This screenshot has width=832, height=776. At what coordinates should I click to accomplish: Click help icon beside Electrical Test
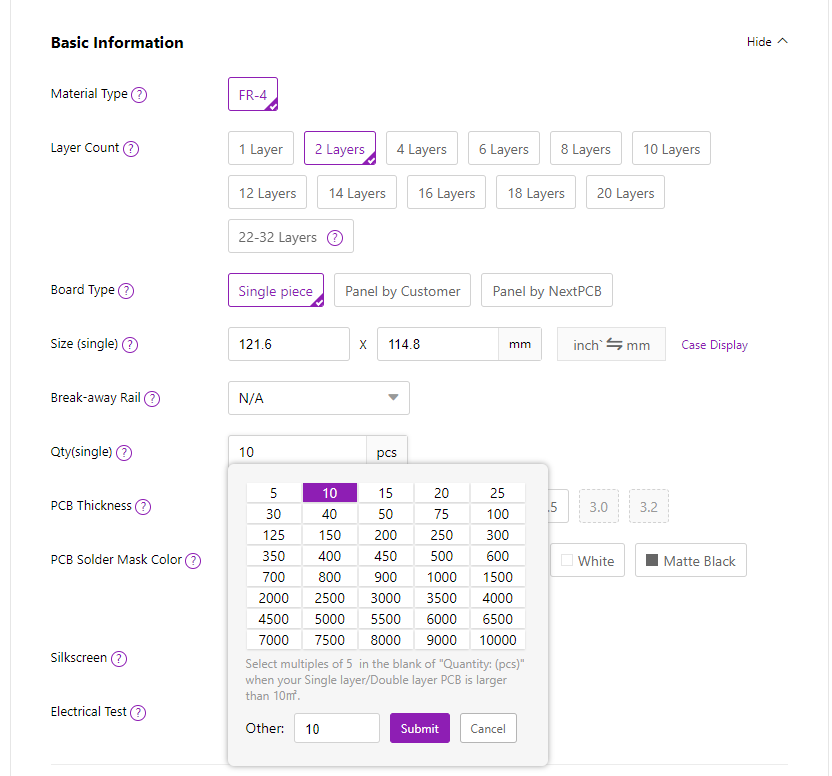138,713
